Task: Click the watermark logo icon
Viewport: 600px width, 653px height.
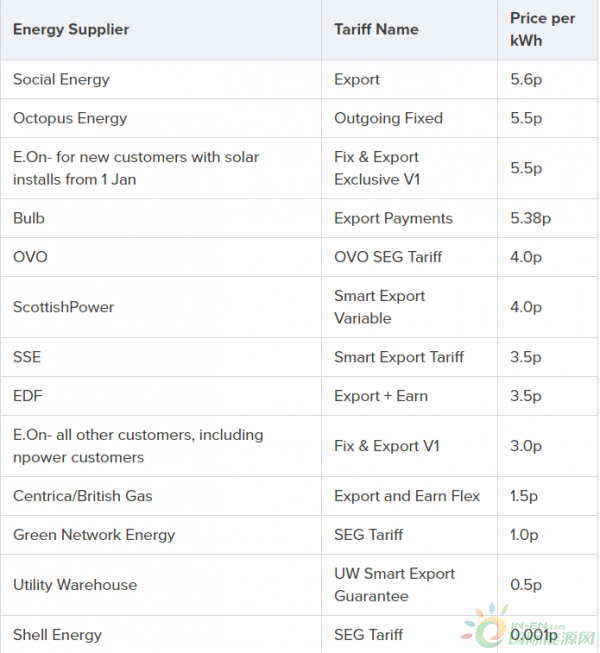Action: coord(484,626)
